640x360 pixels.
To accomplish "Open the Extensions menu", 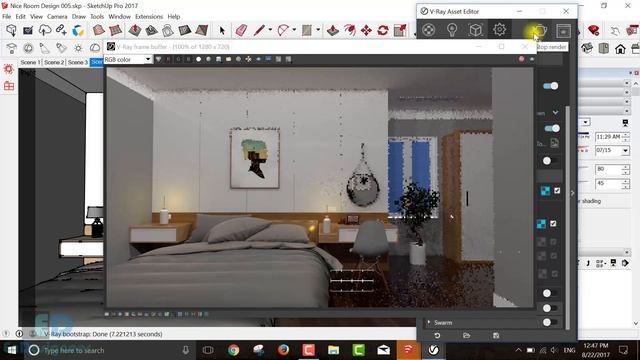I will [149, 17].
